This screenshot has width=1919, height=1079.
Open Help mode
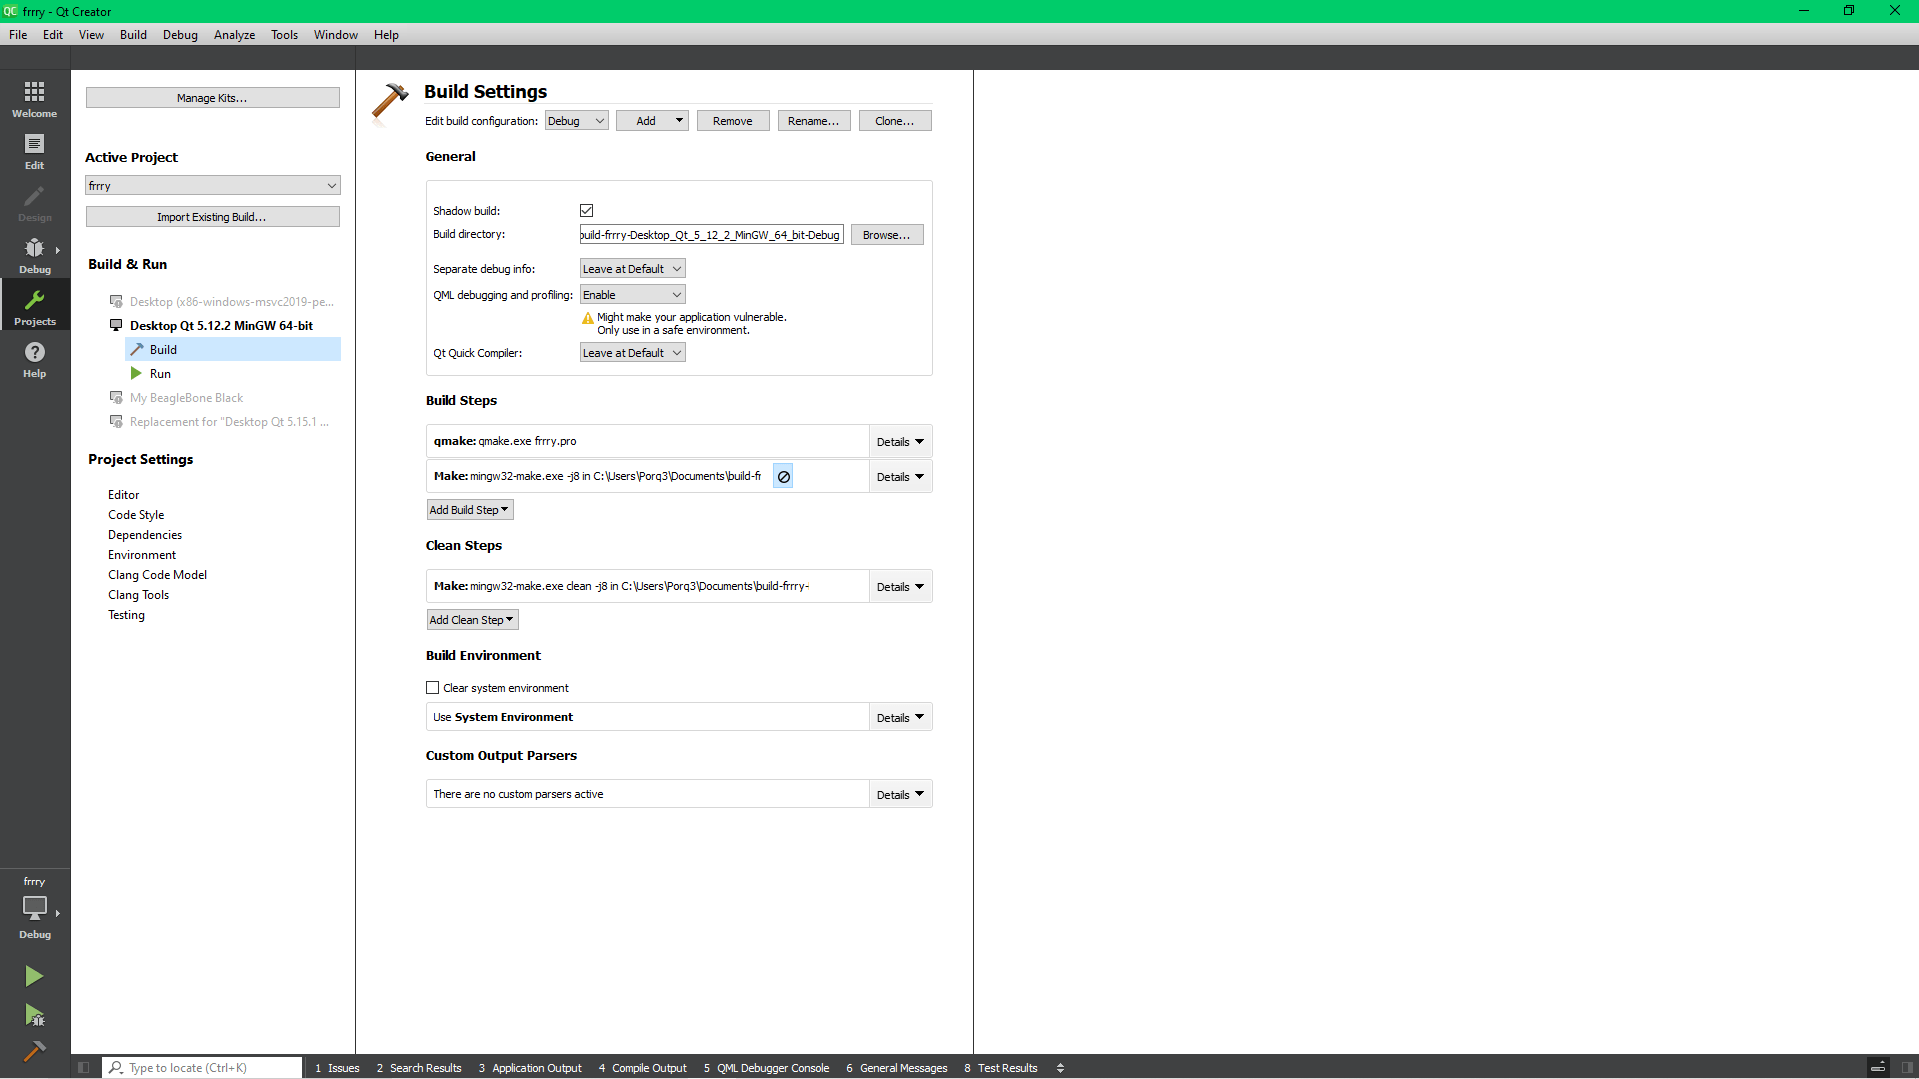point(35,359)
